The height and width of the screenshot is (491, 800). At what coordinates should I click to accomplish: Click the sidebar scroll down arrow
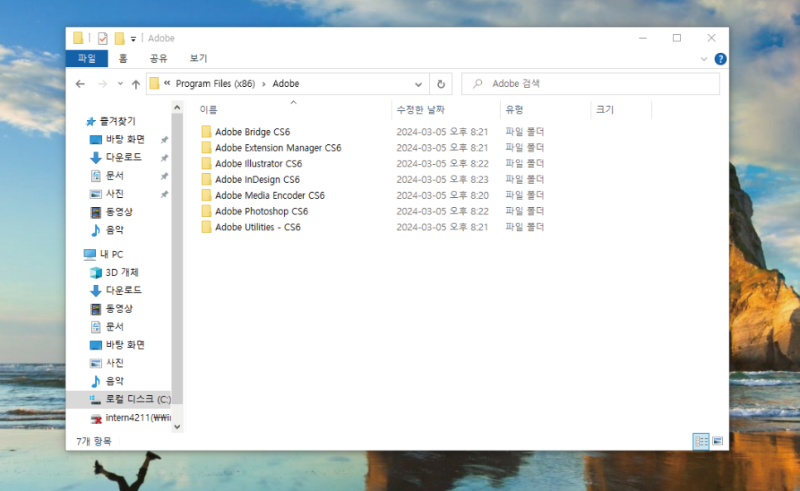point(177,427)
